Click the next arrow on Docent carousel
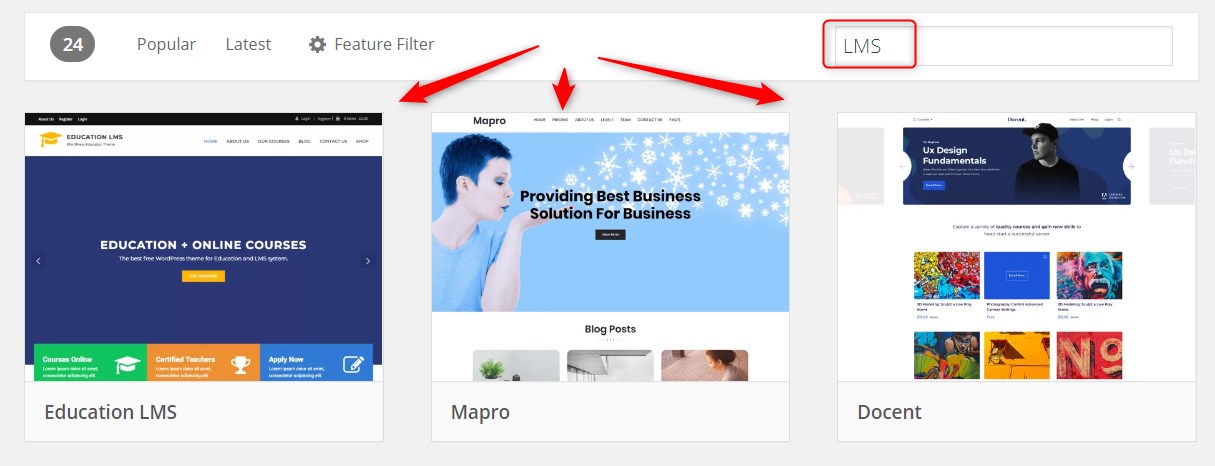1215x466 pixels. pos(1133,166)
